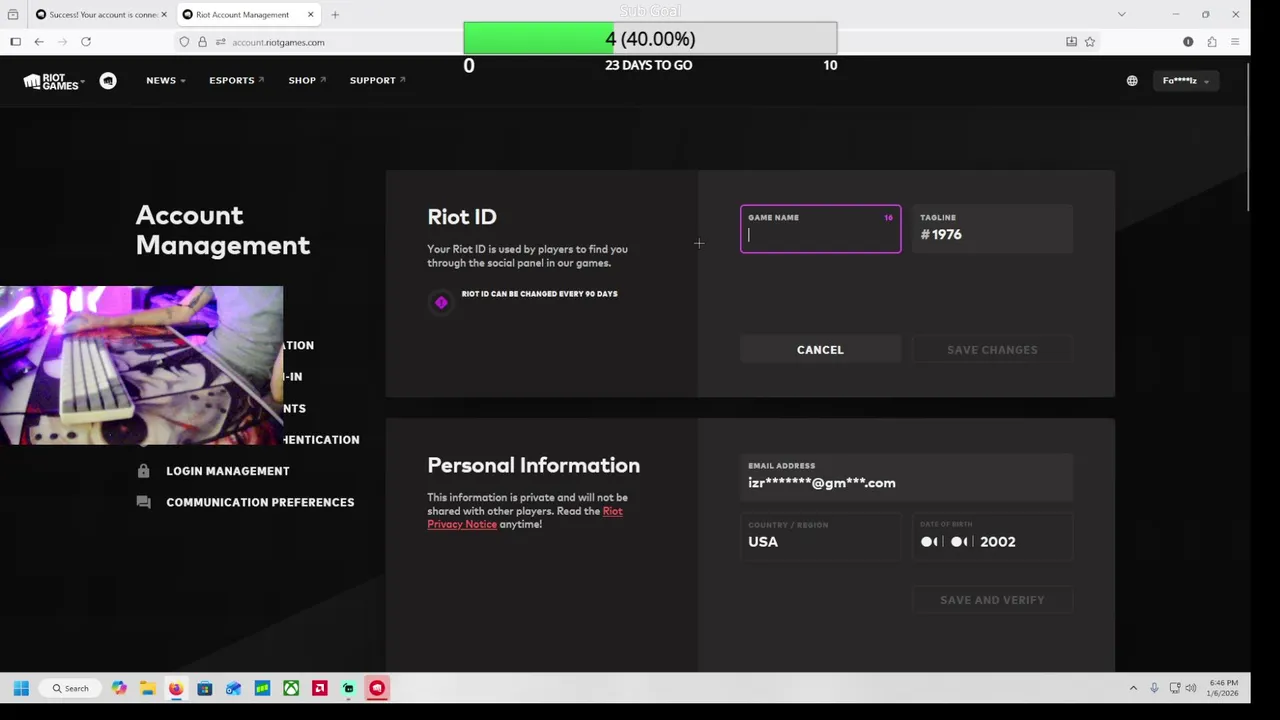Expand the NEWS menu
The width and height of the screenshot is (1280, 720).
[165, 81]
